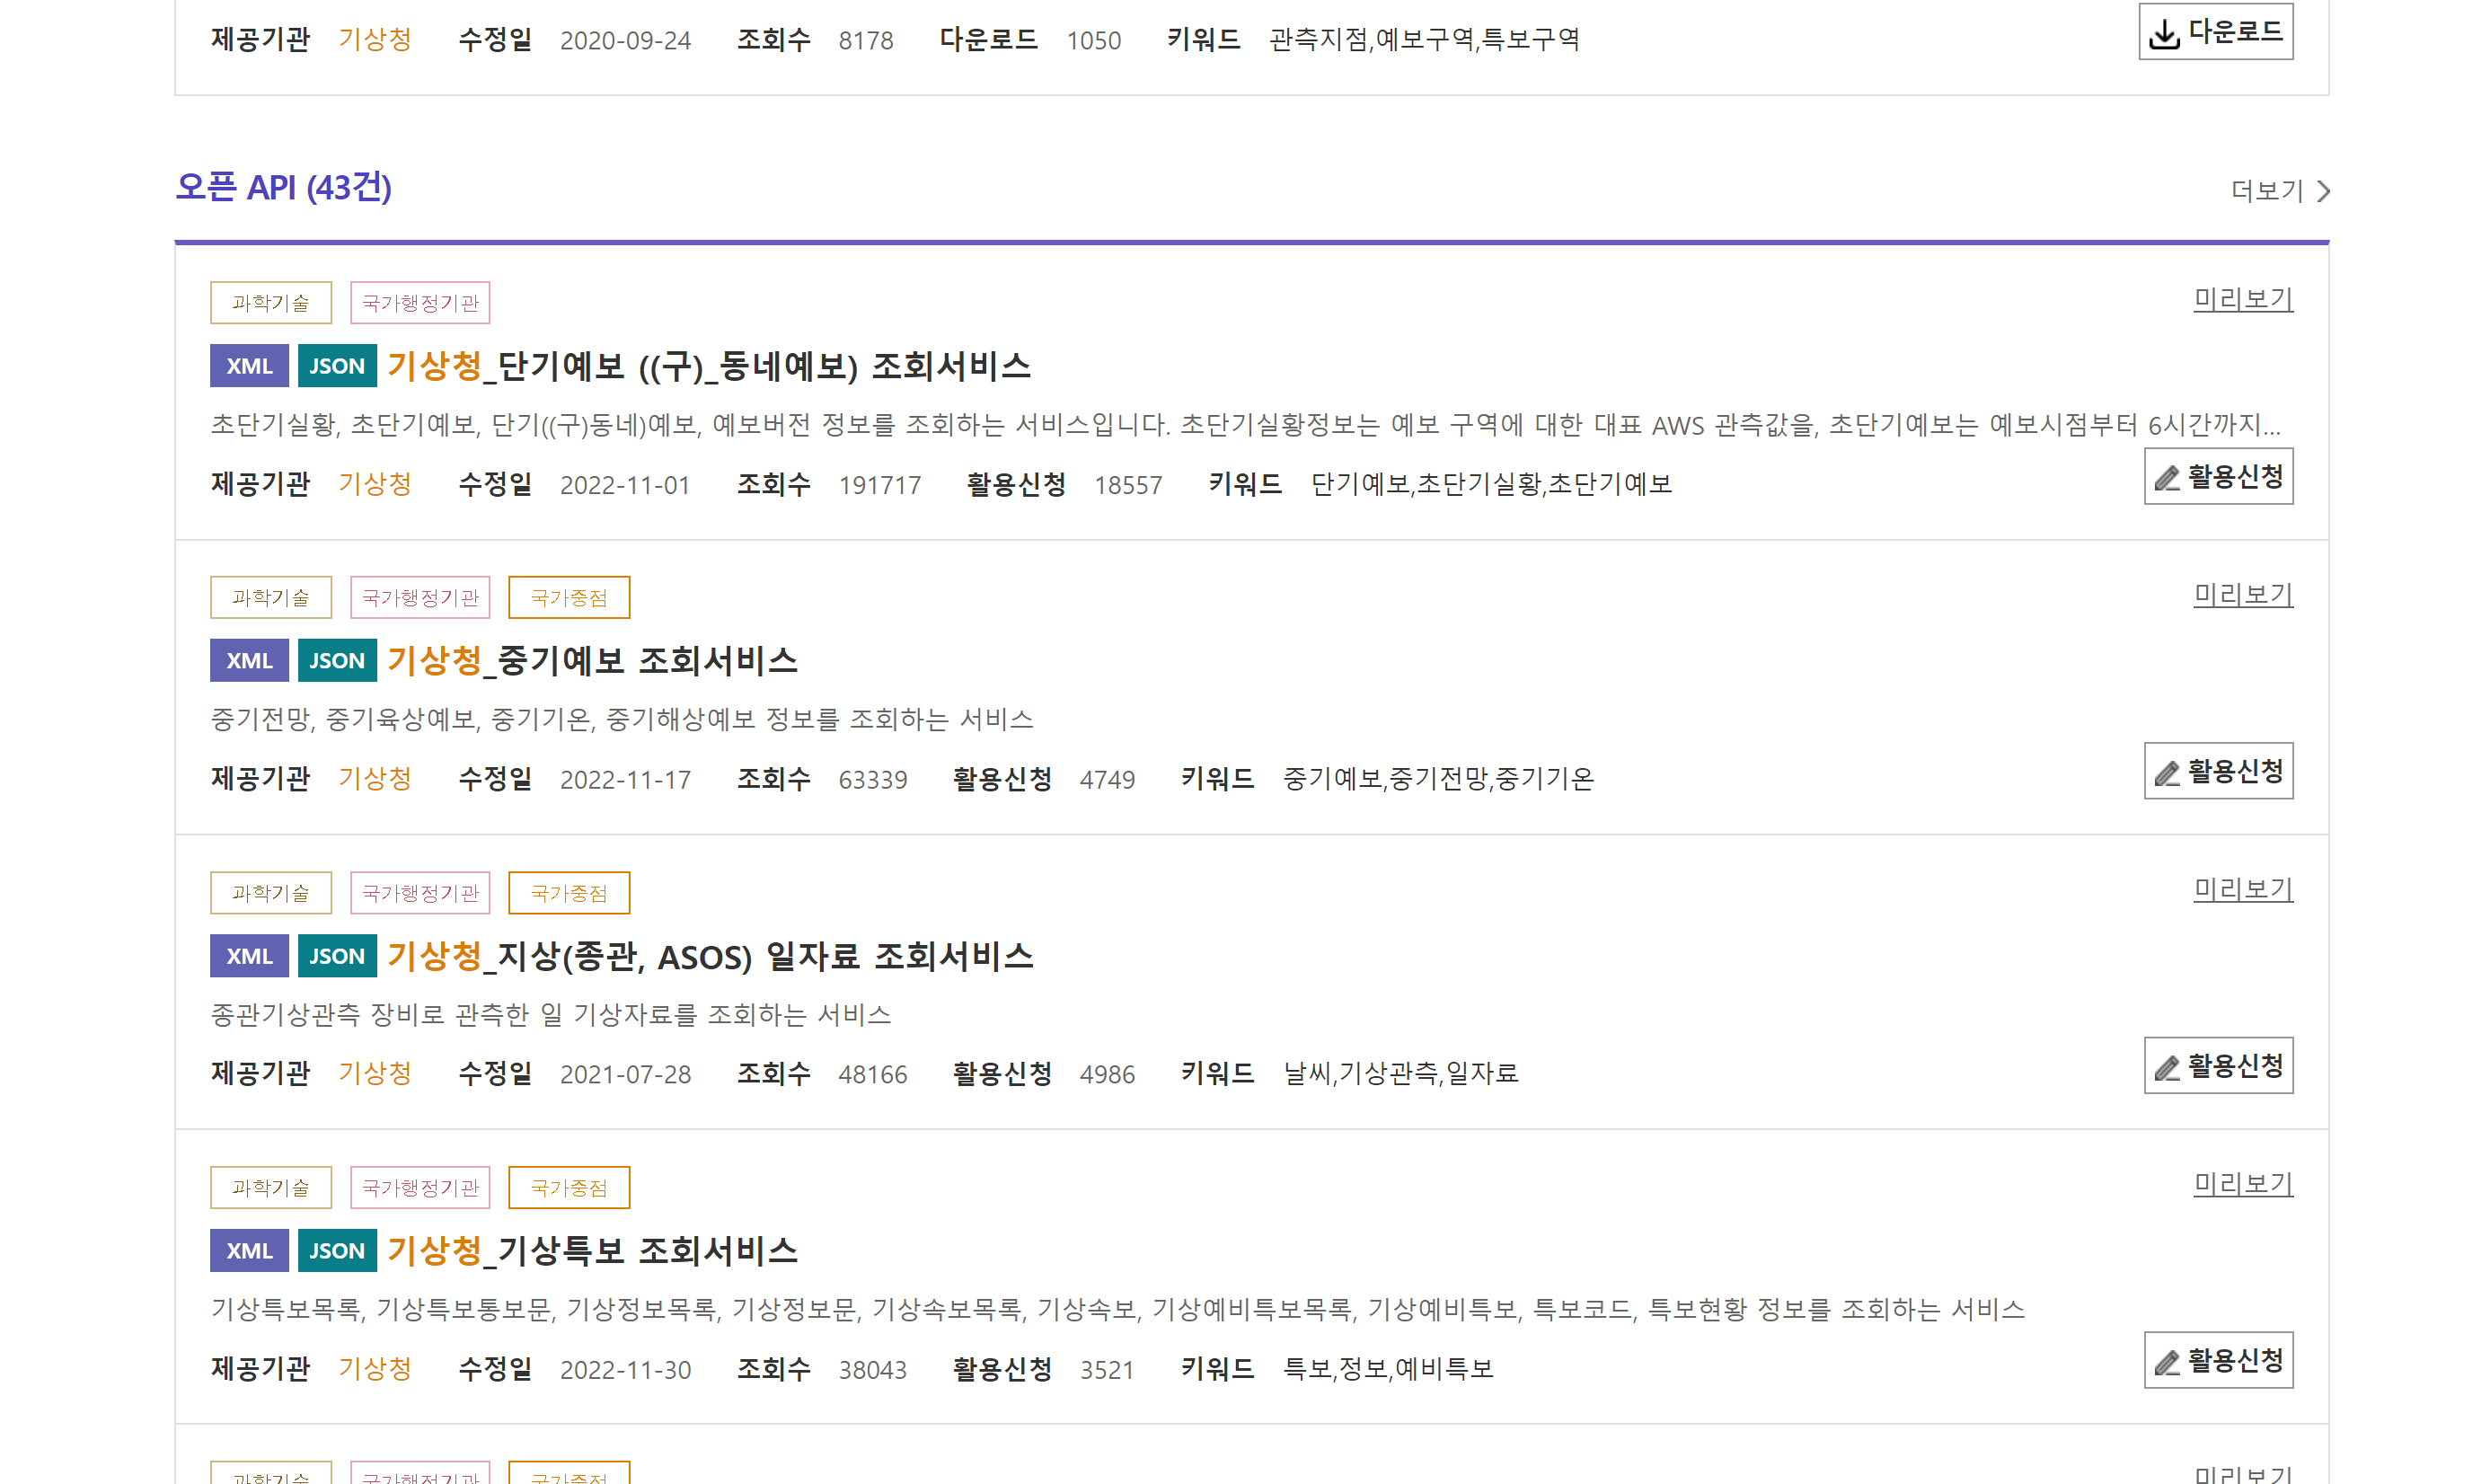Click the XML badge on the 기상특보 entry
The height and width of the screenshot is (1484, 2490).
point(249,1251)
